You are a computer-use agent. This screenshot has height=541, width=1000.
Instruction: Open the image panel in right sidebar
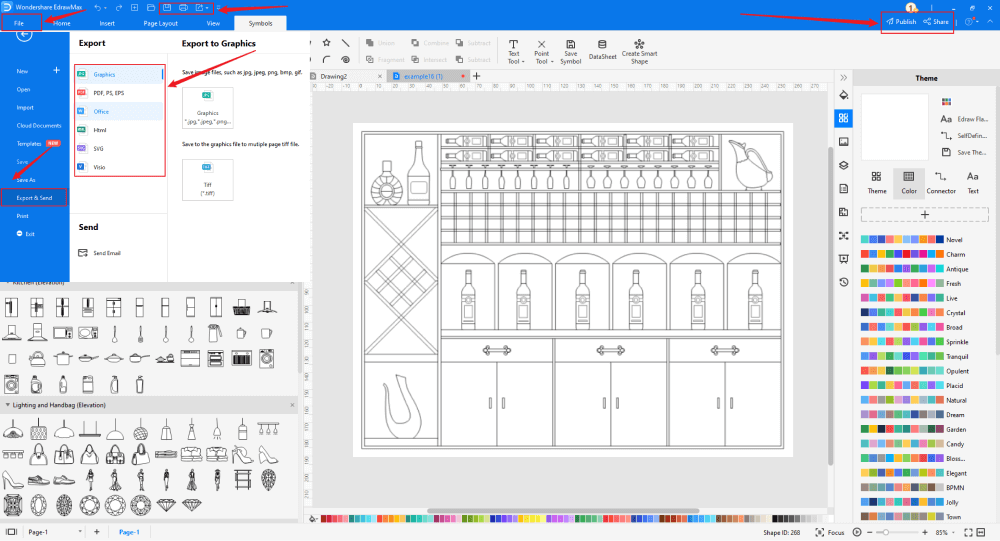[843, 142]
